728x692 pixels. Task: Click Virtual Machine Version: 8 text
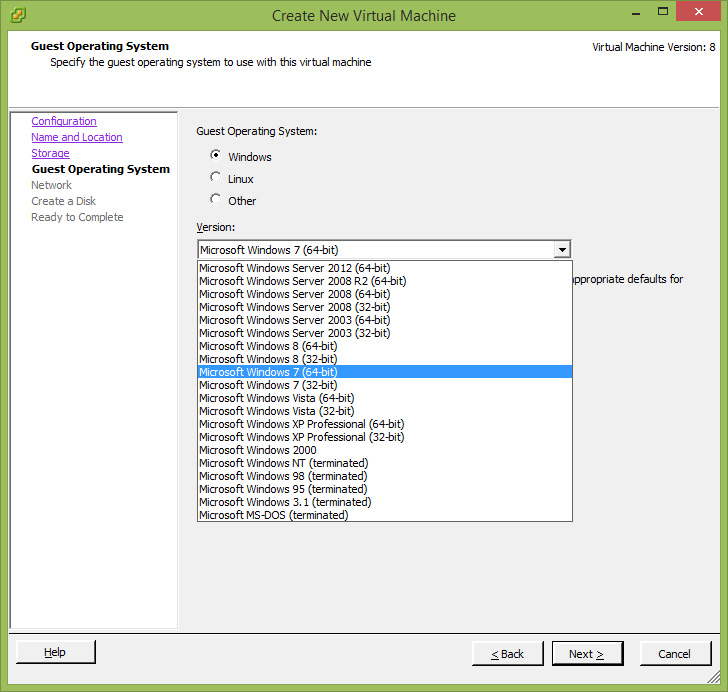tap(654, 47)
